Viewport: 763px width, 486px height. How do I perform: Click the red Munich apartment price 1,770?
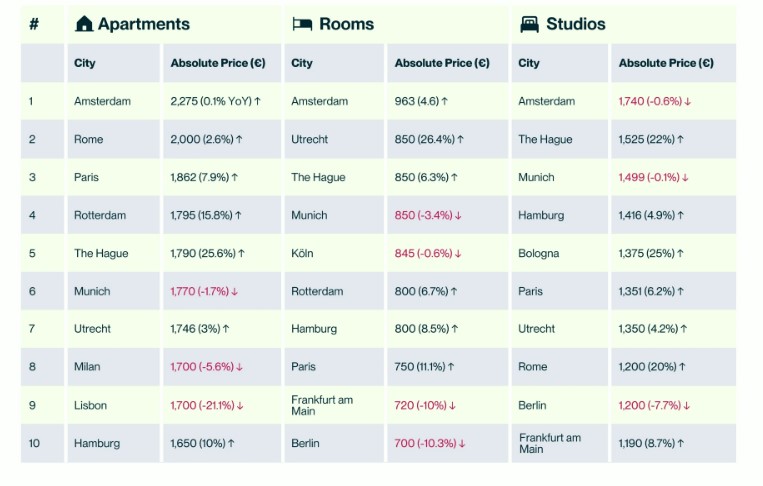click(x=200, y=292)
